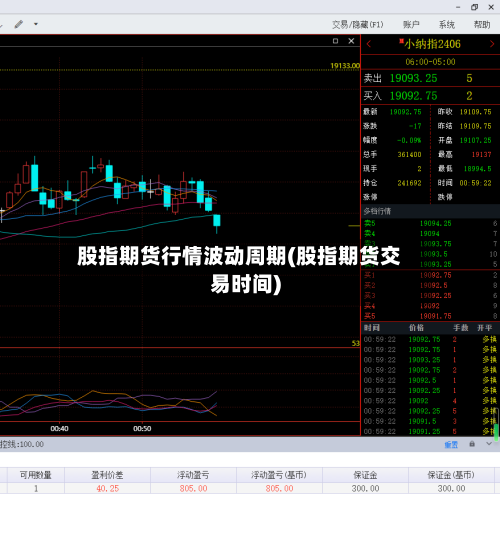Screen dimensions: 500x546
Task: Open the 交易/隐藏(F1) menu
Action: pyautogui.click(x=357, y=24)
